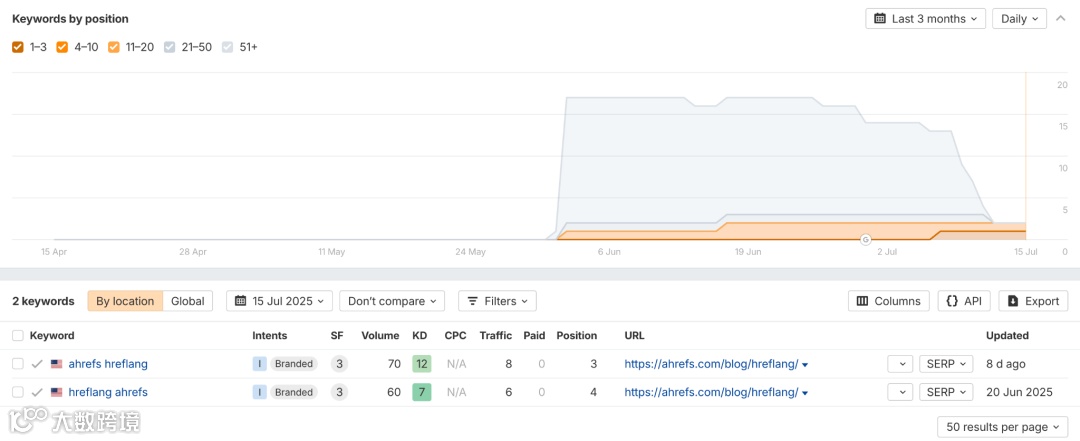Click the Intents column header
The height and width of the screenshot is (441, 1080).
[270, 336]
